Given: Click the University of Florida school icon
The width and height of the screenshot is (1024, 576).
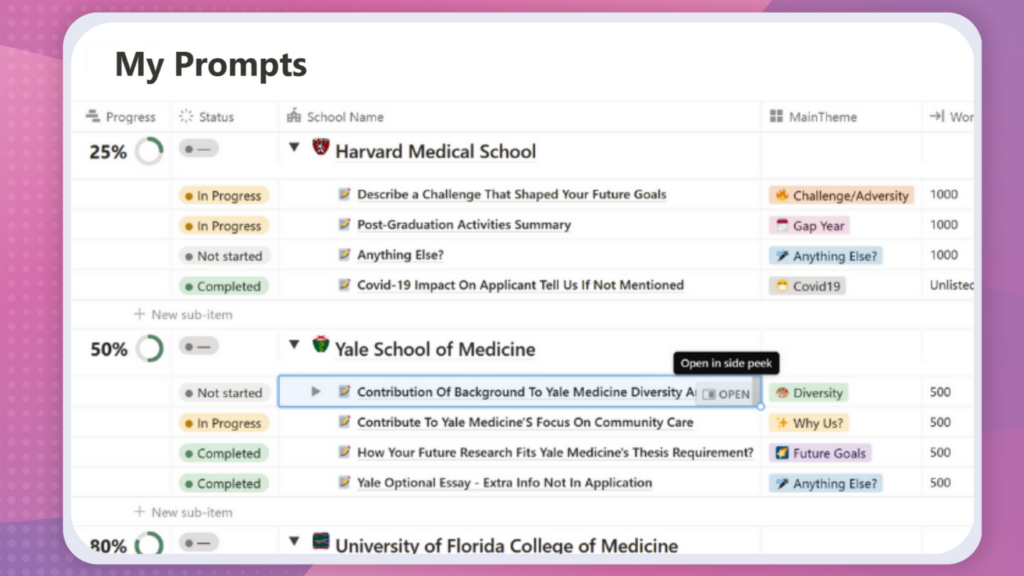Looking at the screenshot, I should (x=321, y=541).
